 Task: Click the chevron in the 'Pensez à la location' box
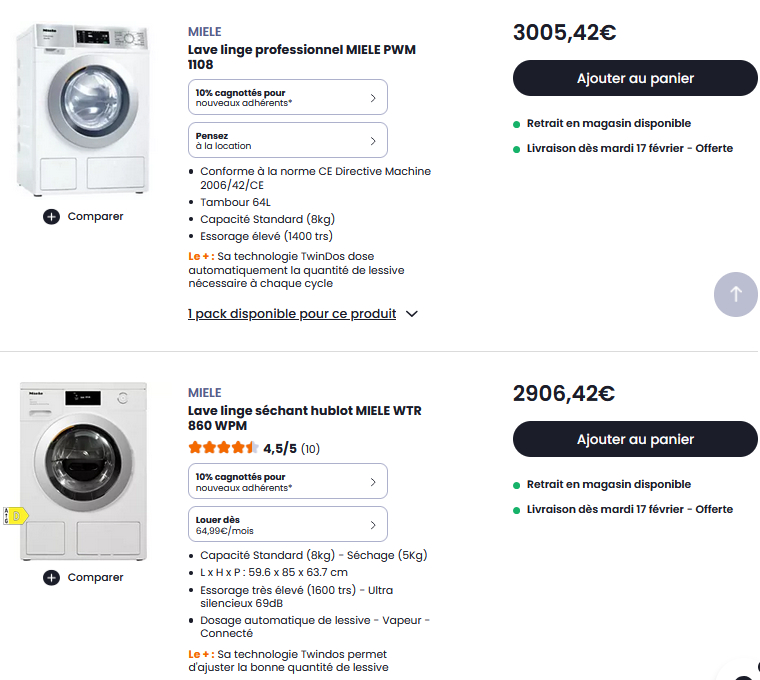[373, 140]
